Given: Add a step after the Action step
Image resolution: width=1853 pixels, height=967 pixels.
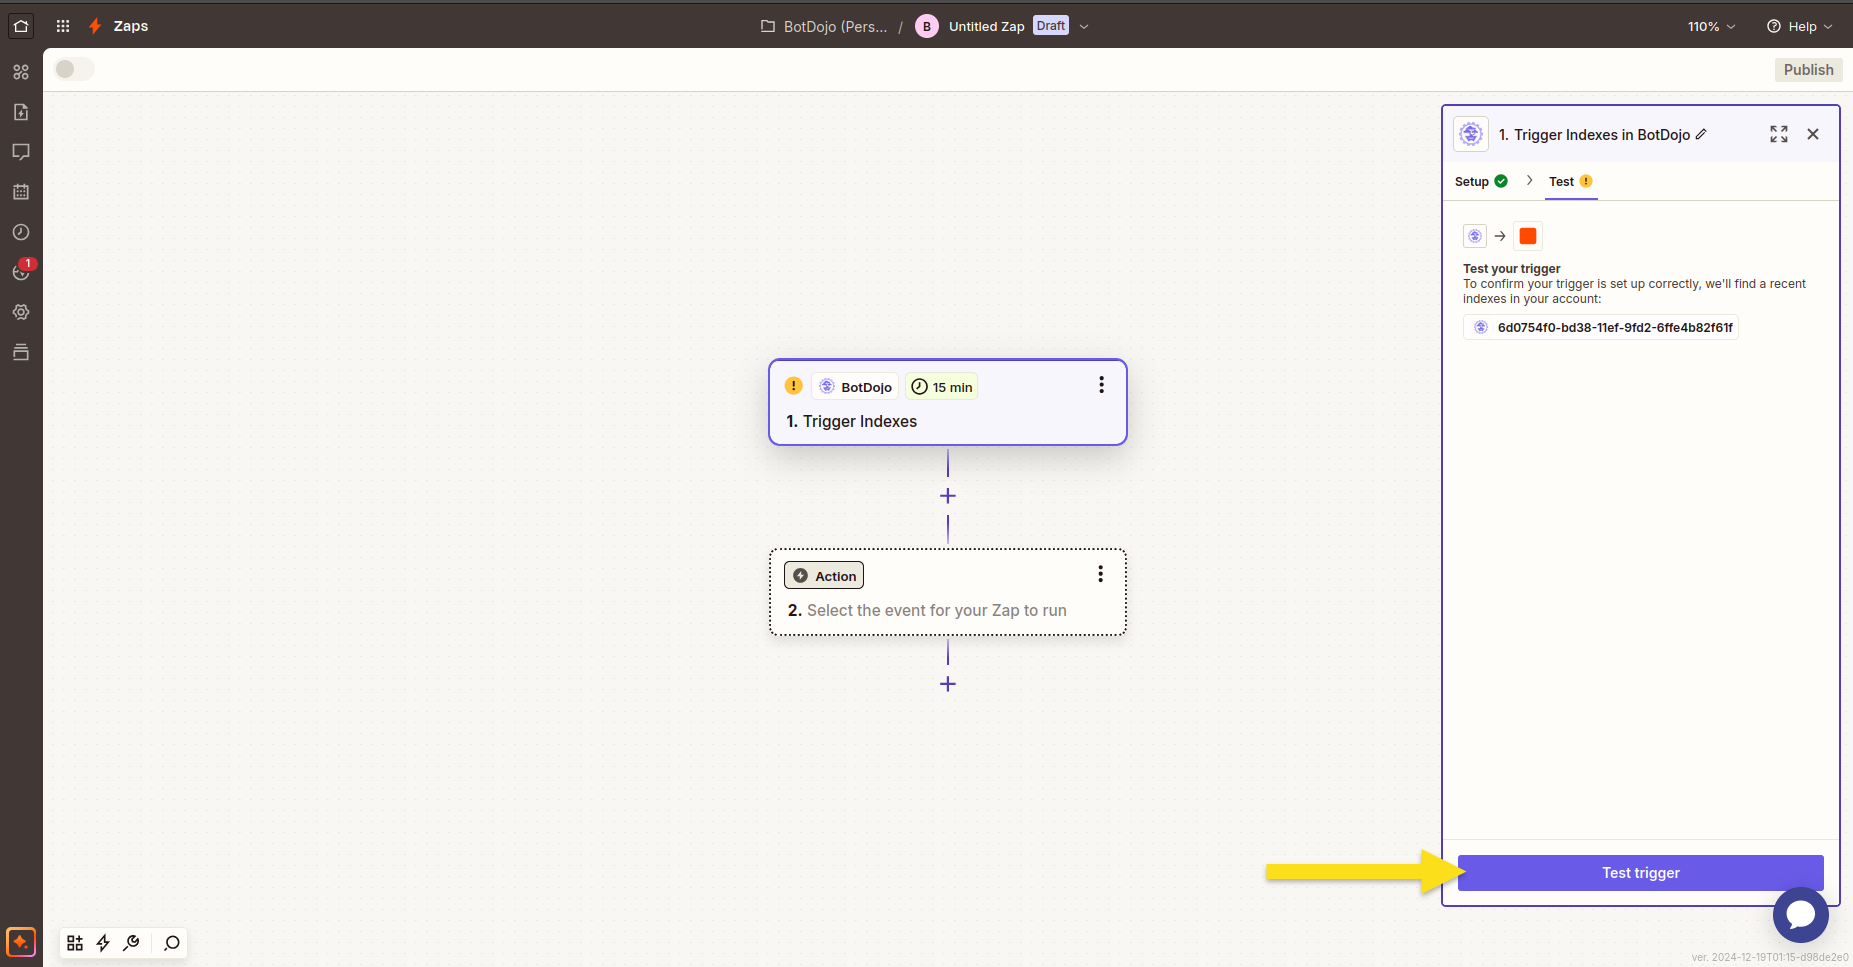Looking at the screenshot, I should (948, 684).
